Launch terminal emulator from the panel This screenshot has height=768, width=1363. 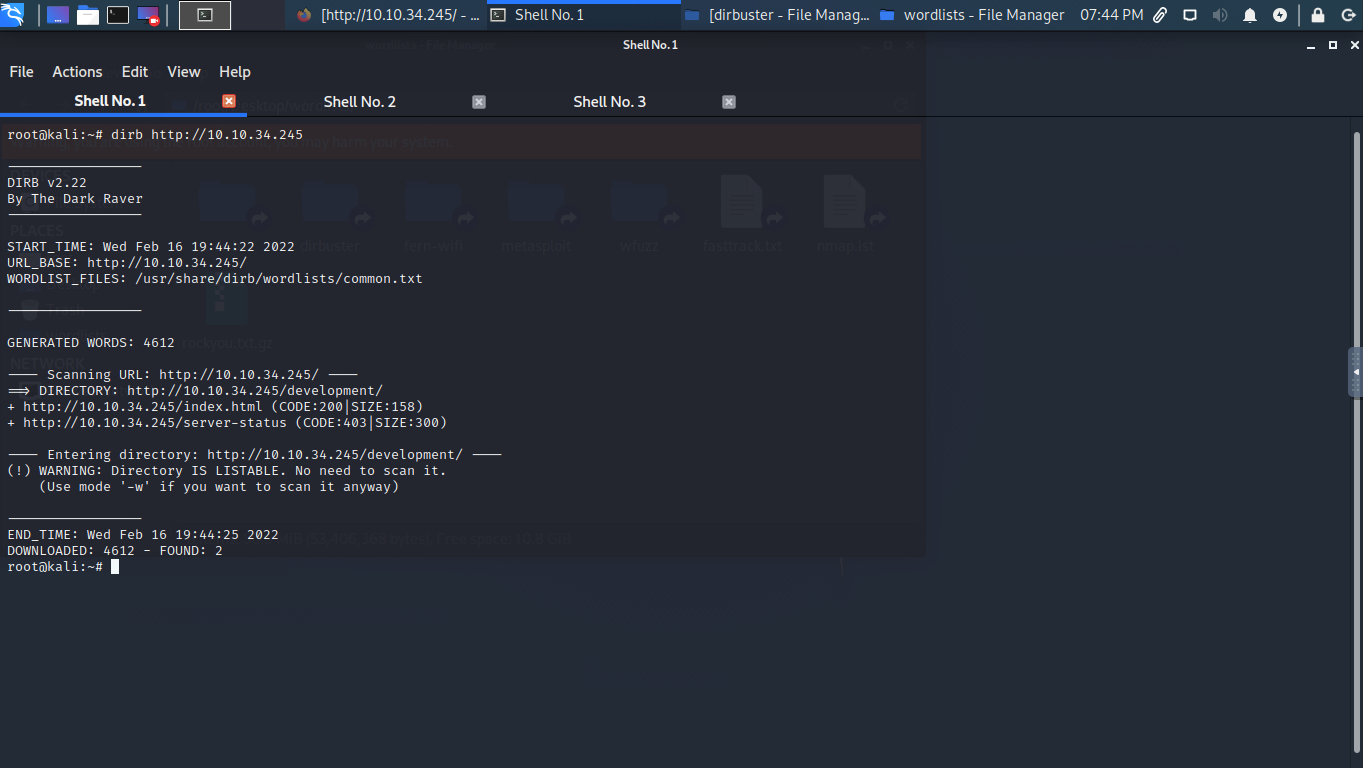coord(118,15)
